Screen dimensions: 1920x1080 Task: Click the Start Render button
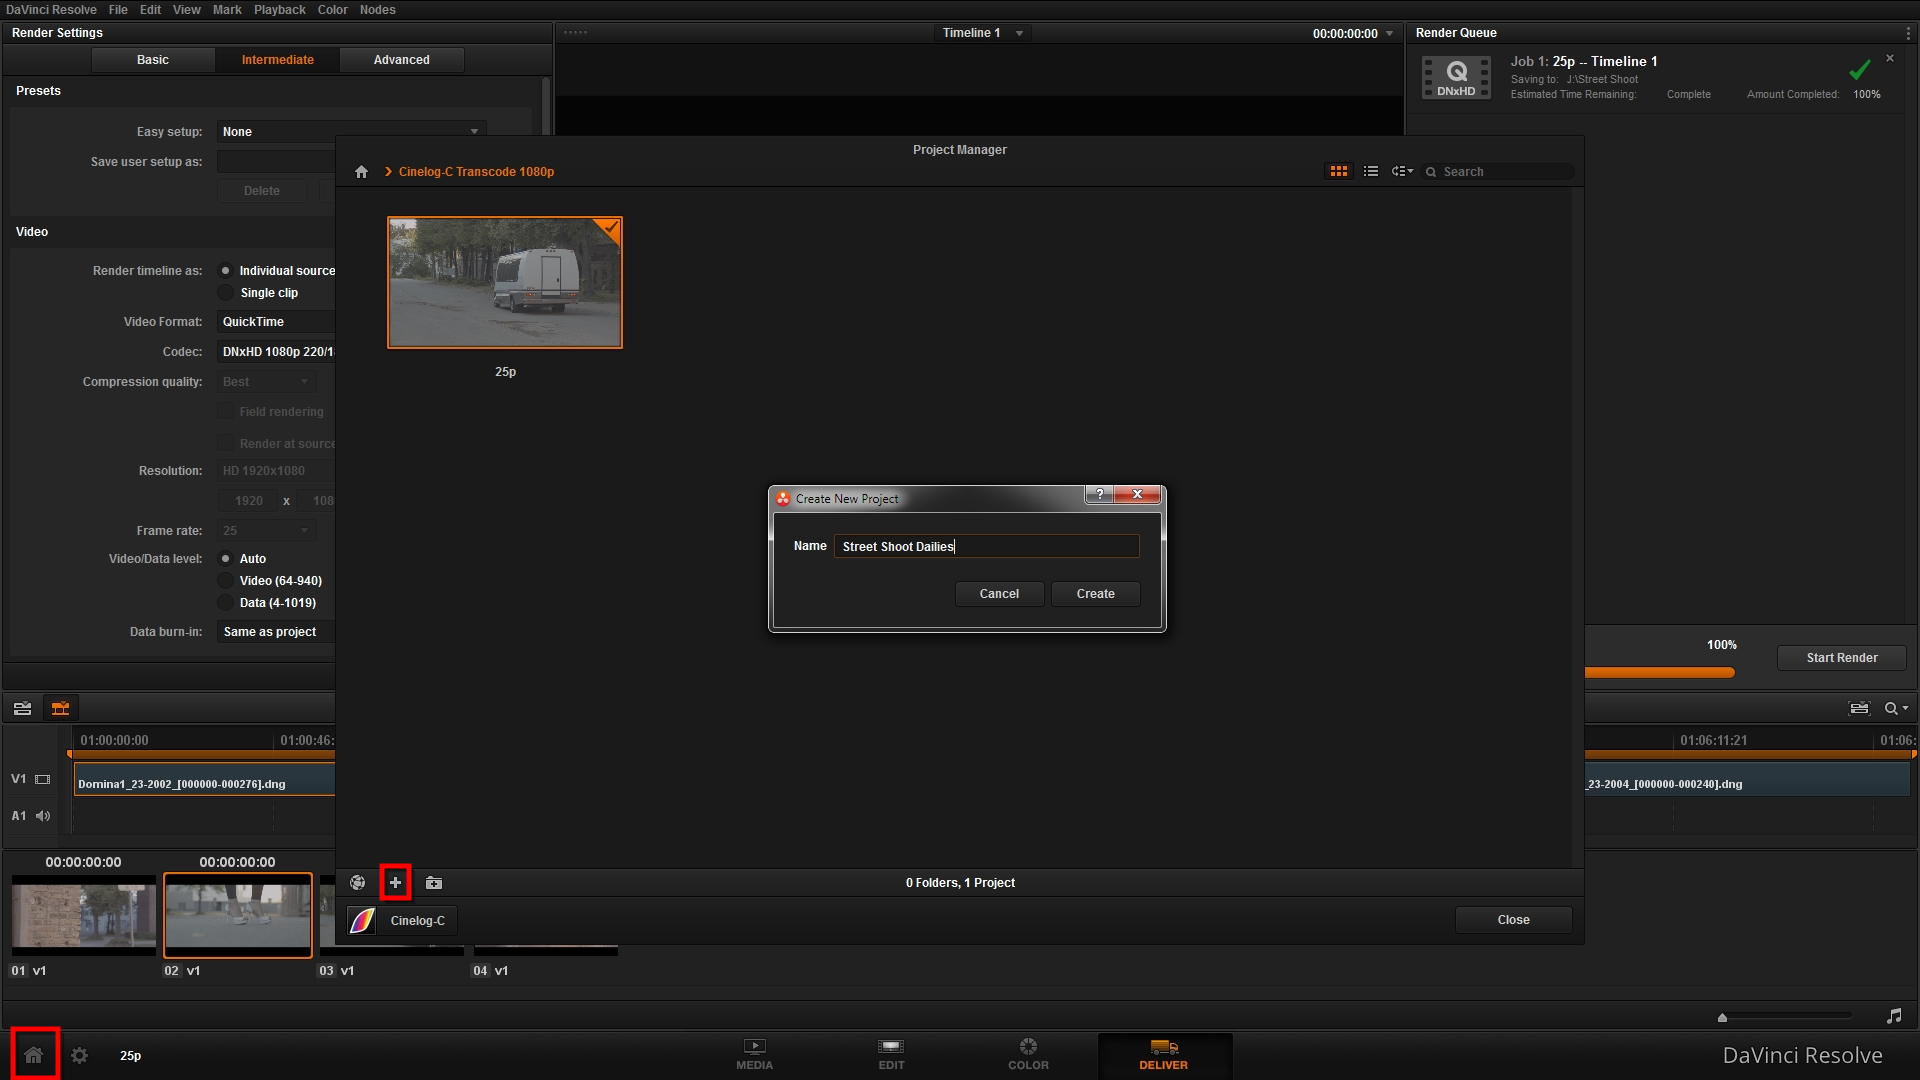tap(1841, 658)
